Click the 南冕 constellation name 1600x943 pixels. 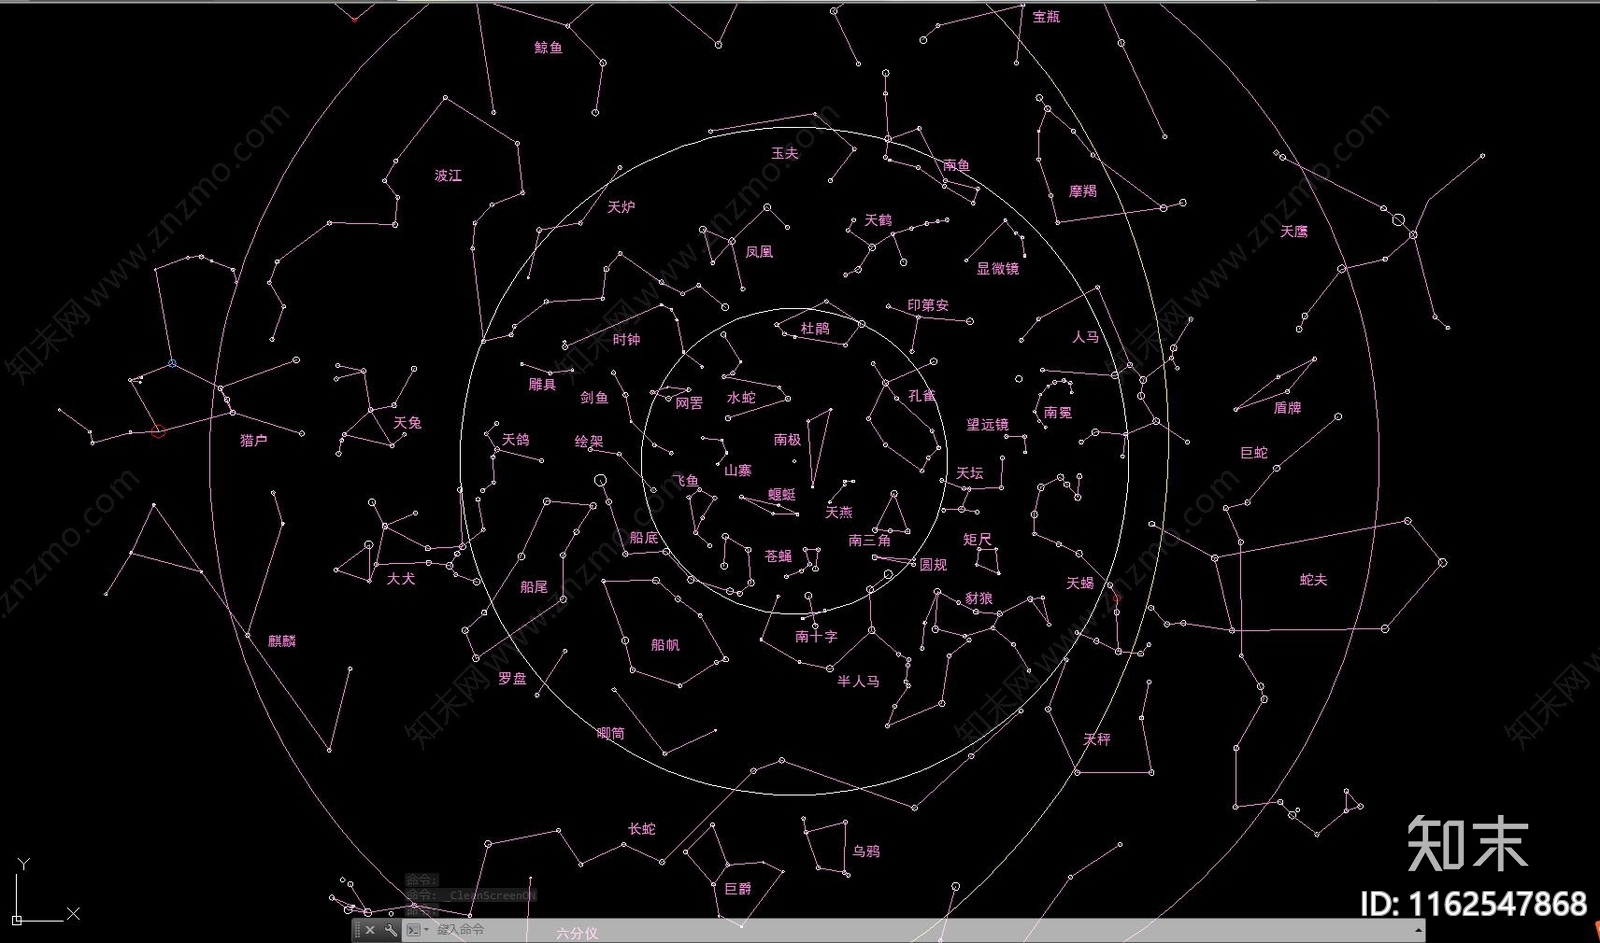tap(1058, 412)
